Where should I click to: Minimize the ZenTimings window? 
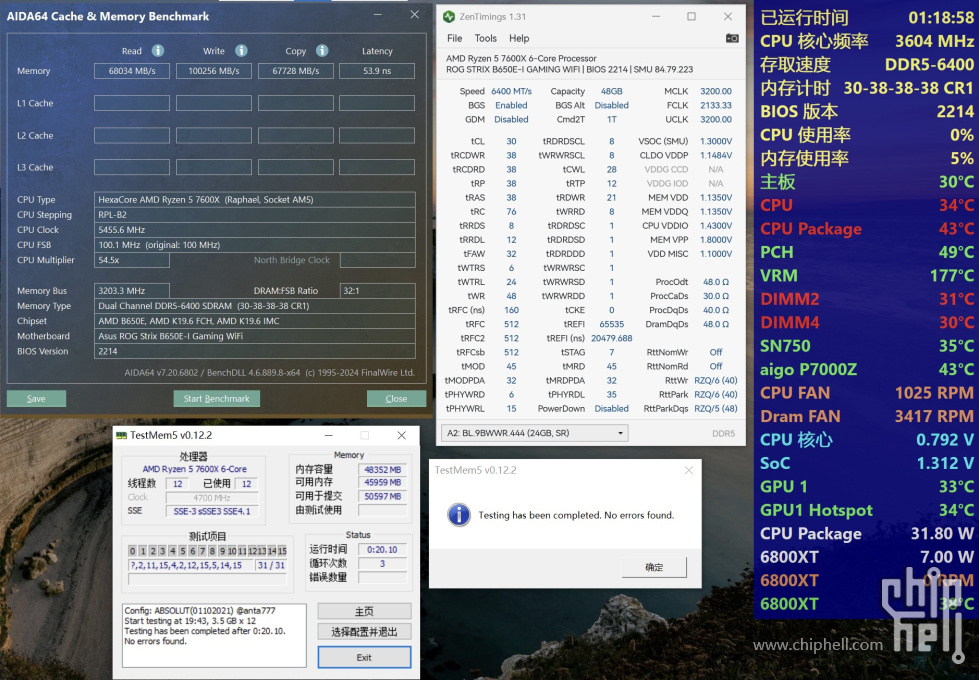[x=656, y=17]
